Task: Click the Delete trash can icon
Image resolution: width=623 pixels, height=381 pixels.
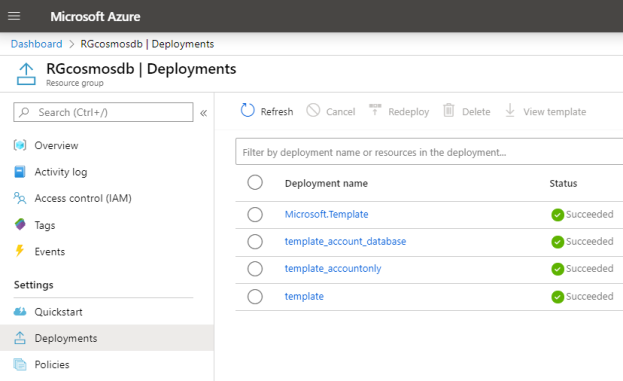Action: [x=449, y=110]
